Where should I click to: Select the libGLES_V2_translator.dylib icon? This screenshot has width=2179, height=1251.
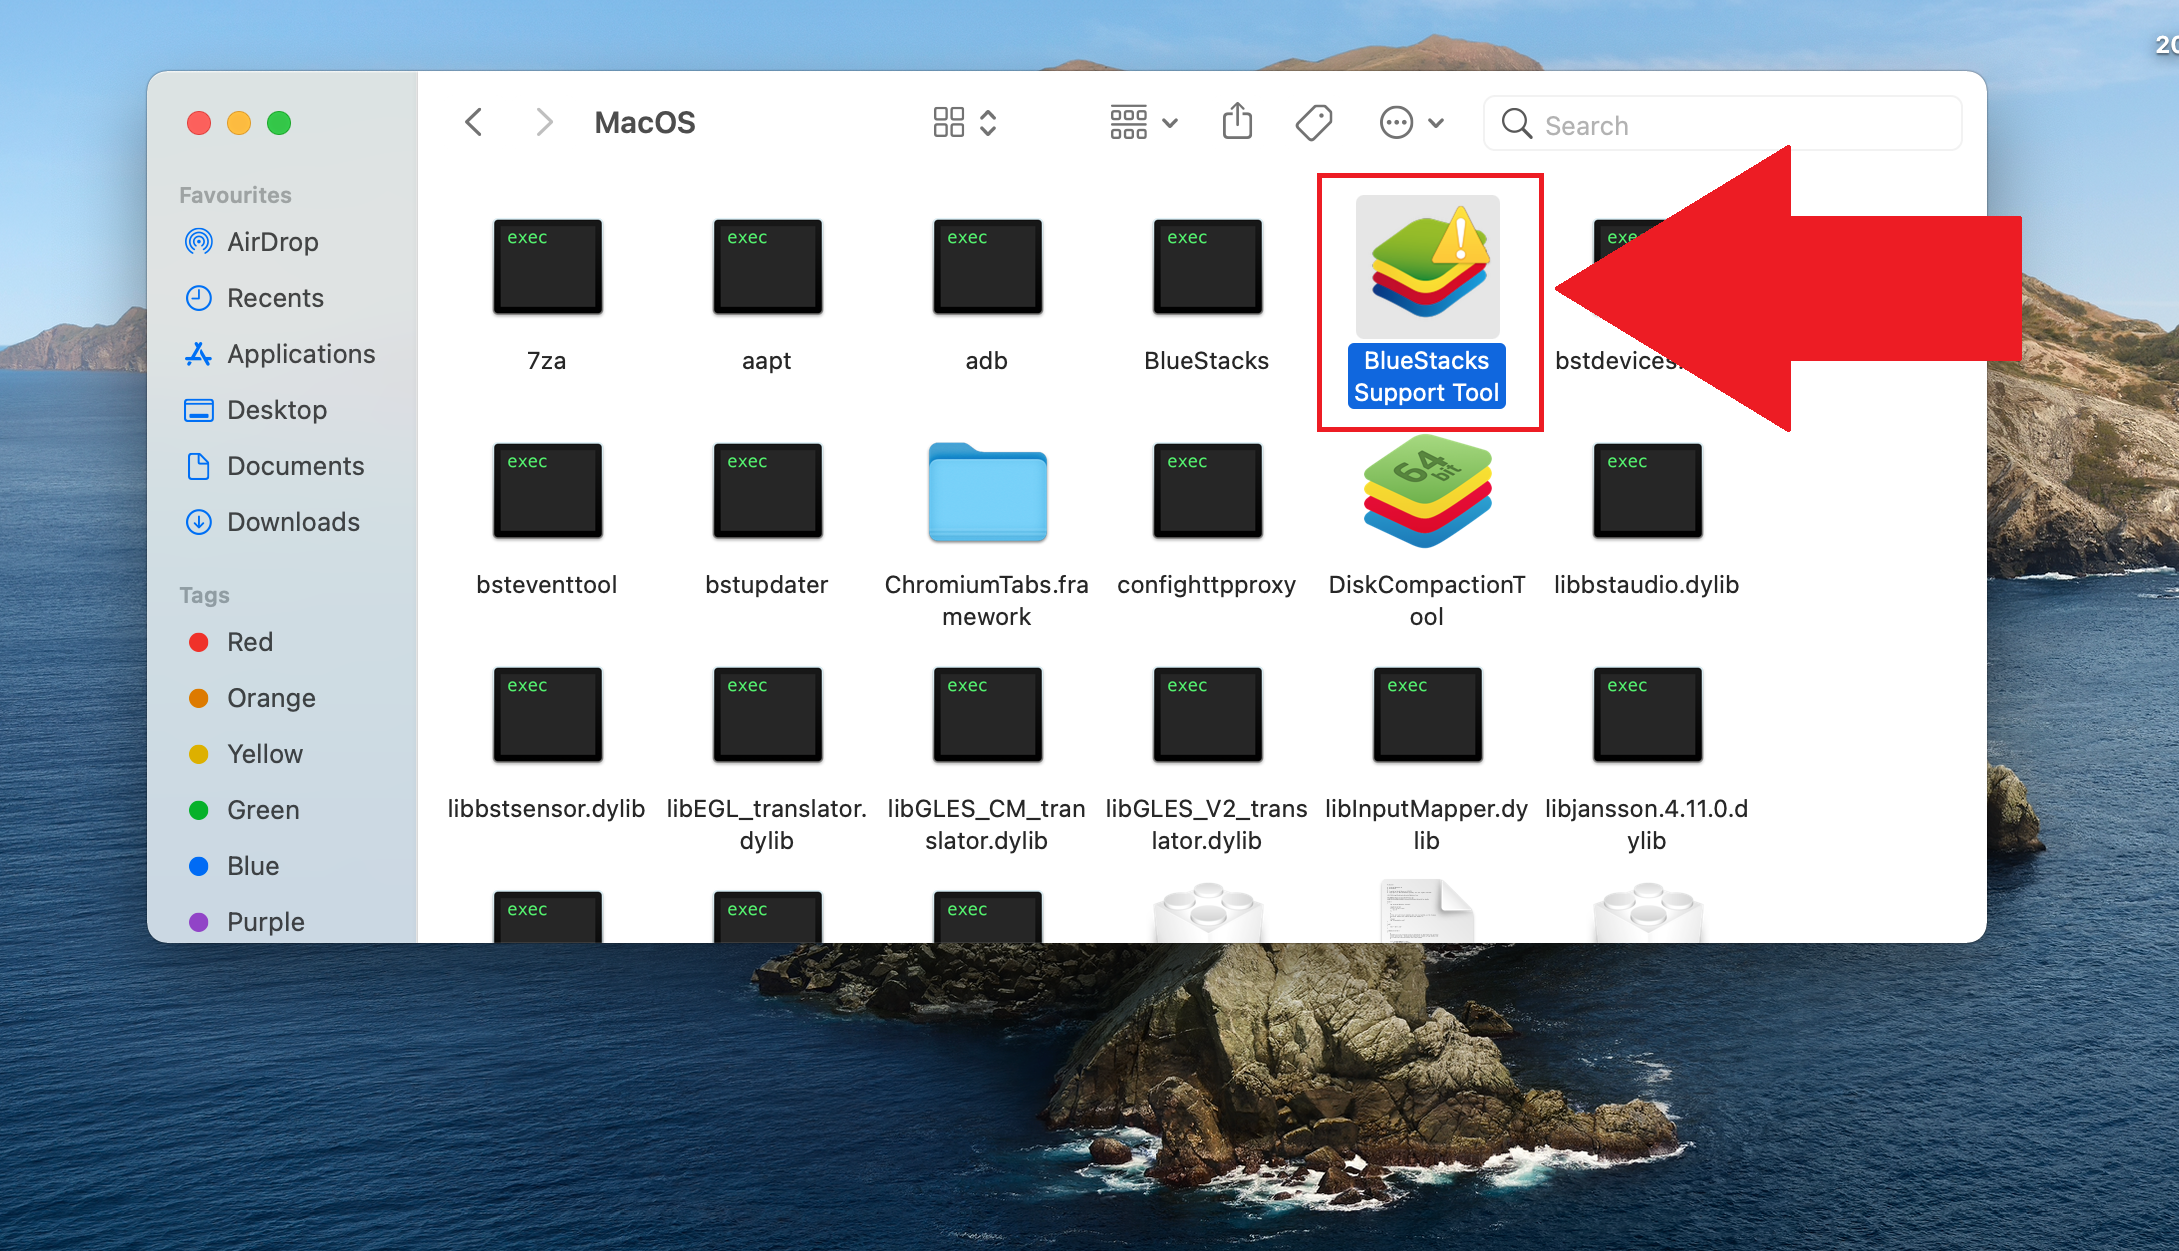[1207, 715]
